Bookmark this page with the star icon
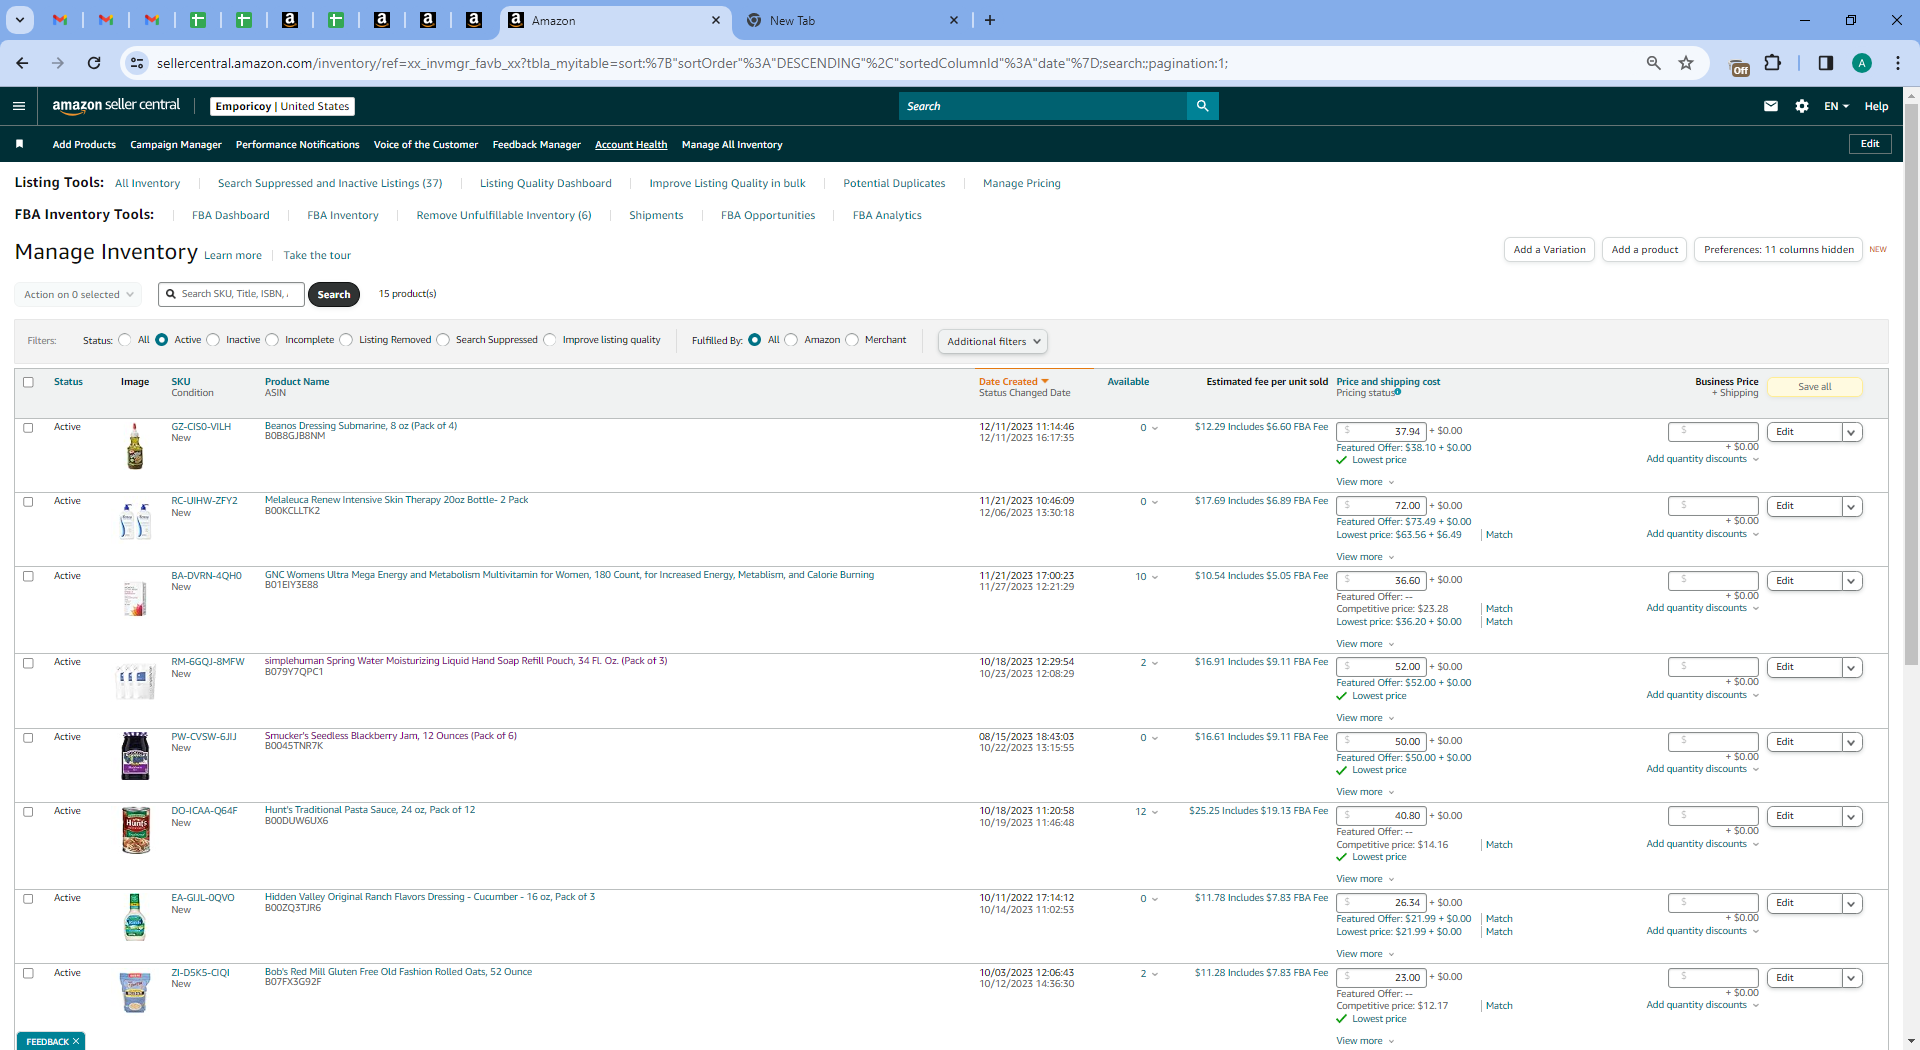This screenshot has height=1050, width=1920. 1686,63
